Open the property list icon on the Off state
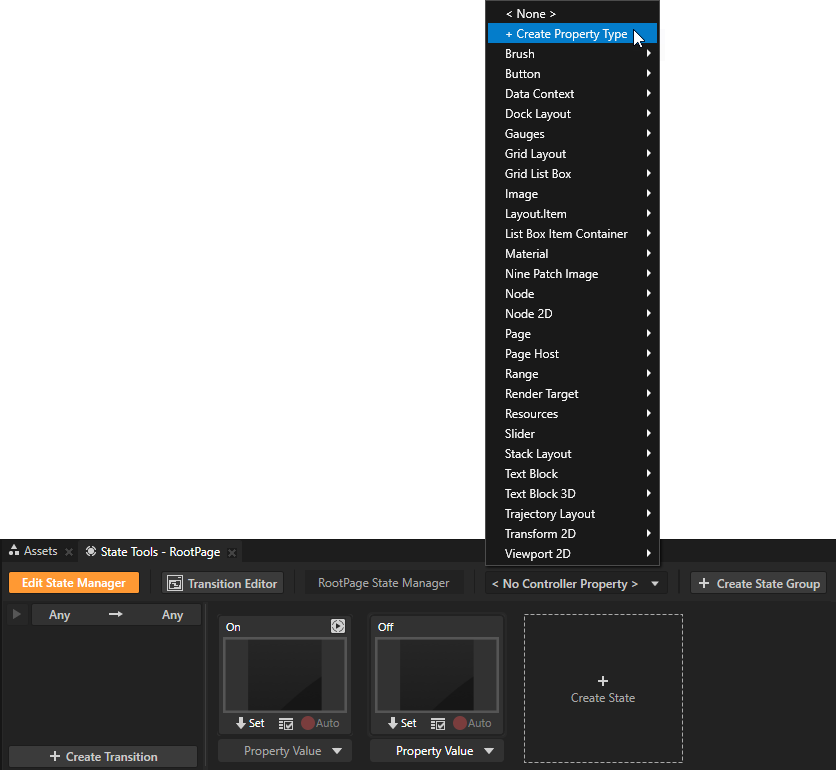 point(437,723)
